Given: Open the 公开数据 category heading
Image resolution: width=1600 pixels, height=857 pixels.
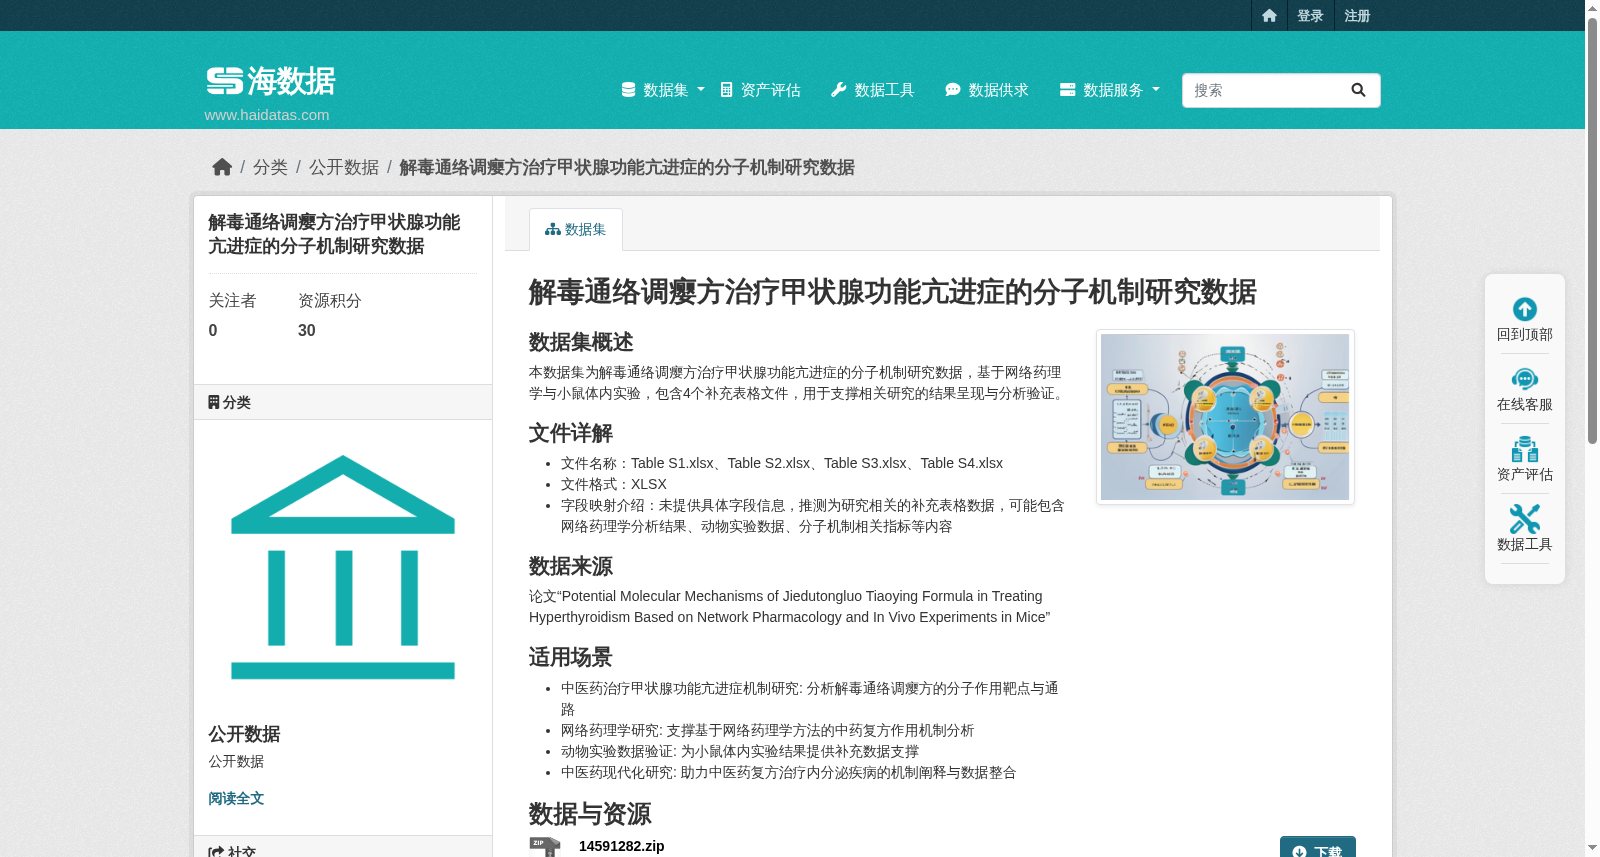Looking at the screenshot, I should point(244,734).
